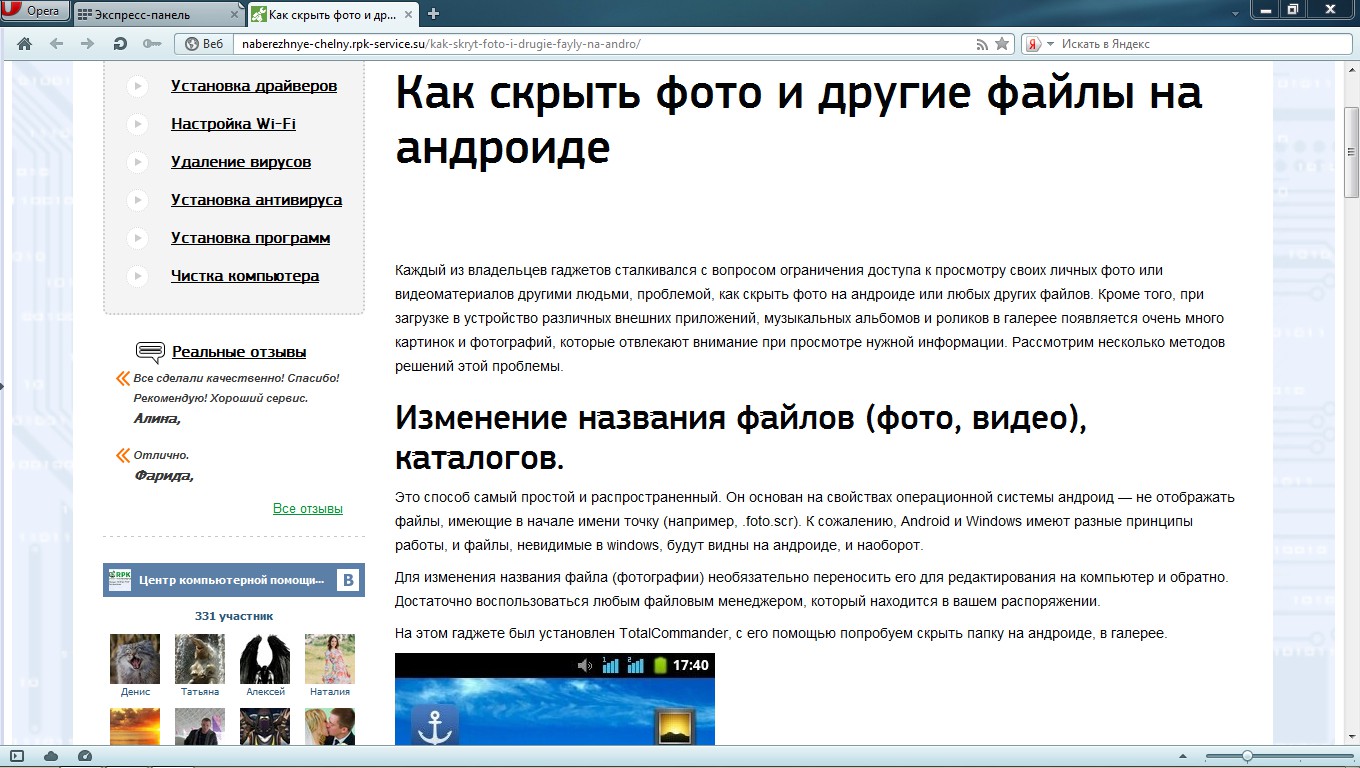Click the member name Татьяна

pyautogui.click(x=200, y=692)
